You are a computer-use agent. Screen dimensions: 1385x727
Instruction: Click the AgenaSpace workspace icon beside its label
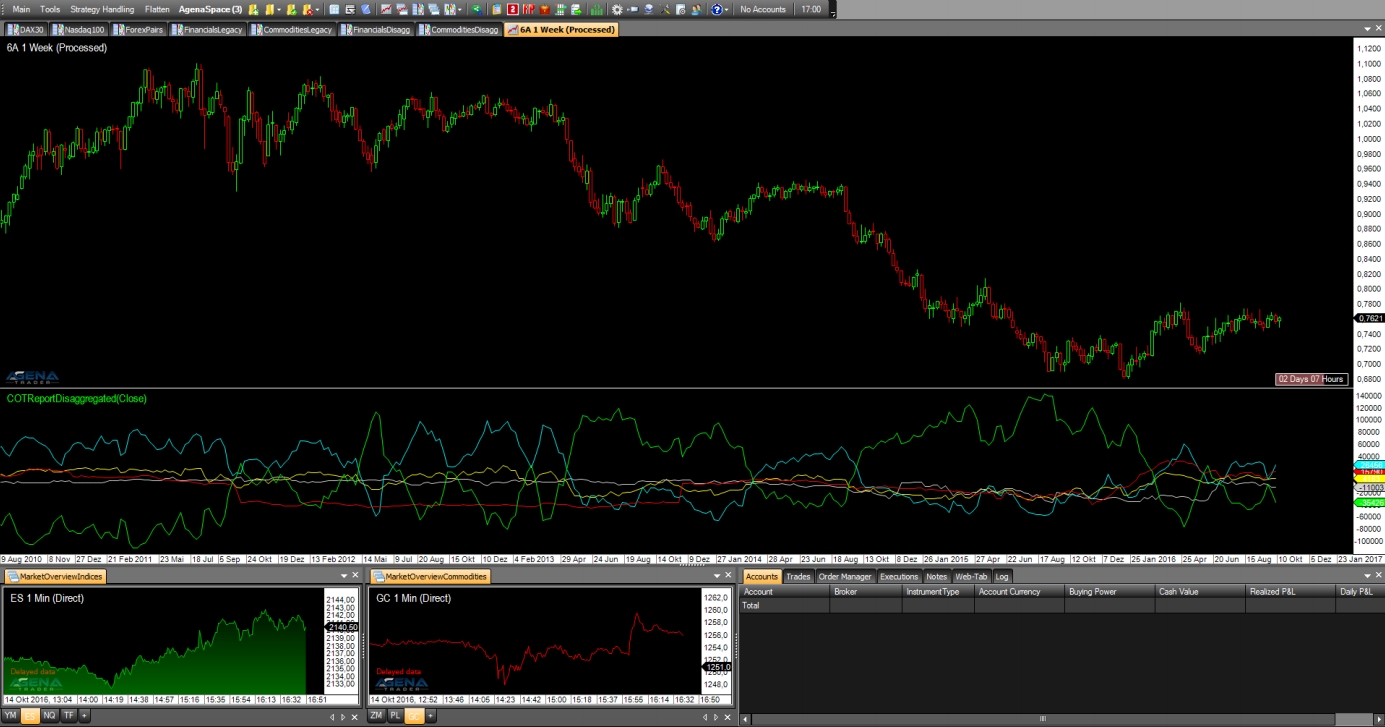[254, 9]
